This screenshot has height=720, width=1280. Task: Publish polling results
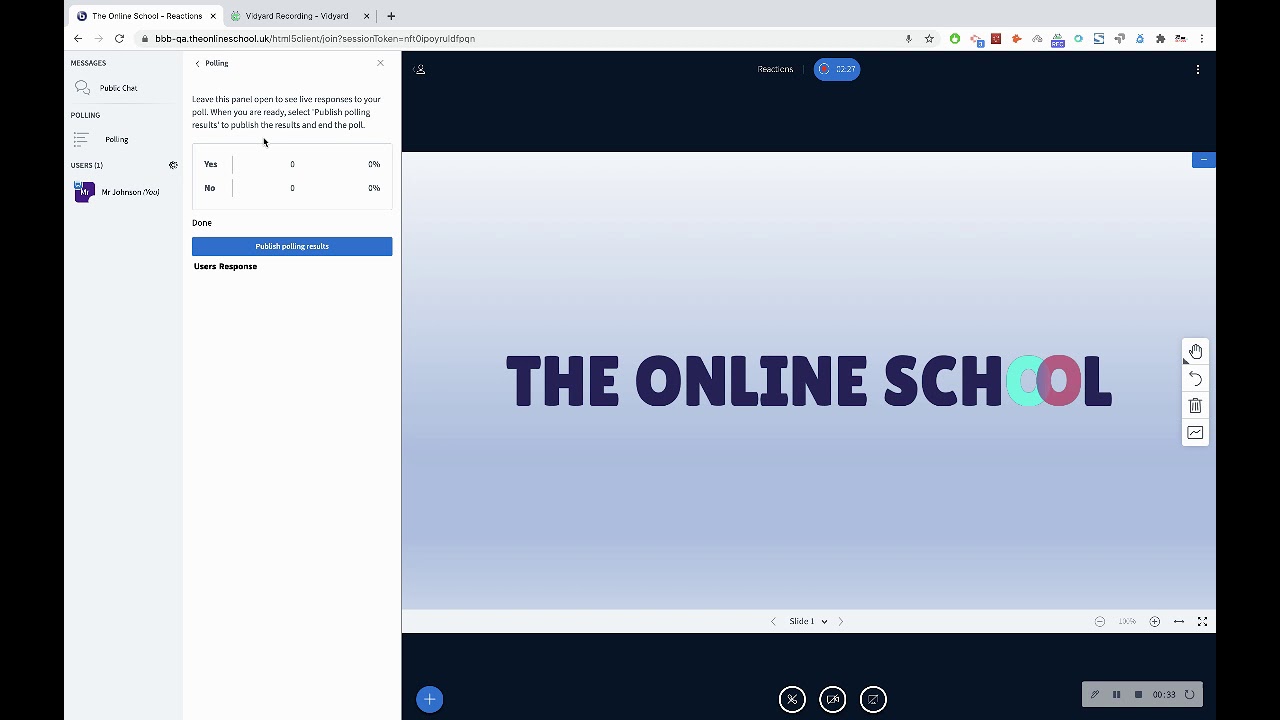pos(292,246)
